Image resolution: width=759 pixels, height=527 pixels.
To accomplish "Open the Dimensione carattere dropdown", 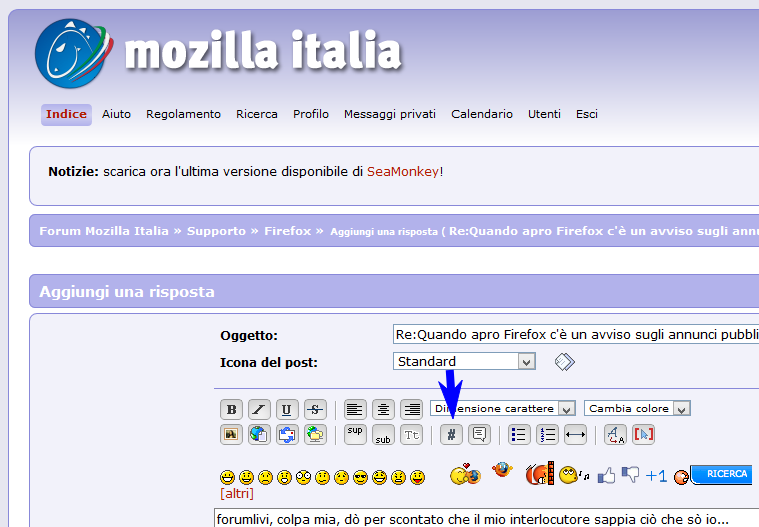I will click(x=502, y=408).
